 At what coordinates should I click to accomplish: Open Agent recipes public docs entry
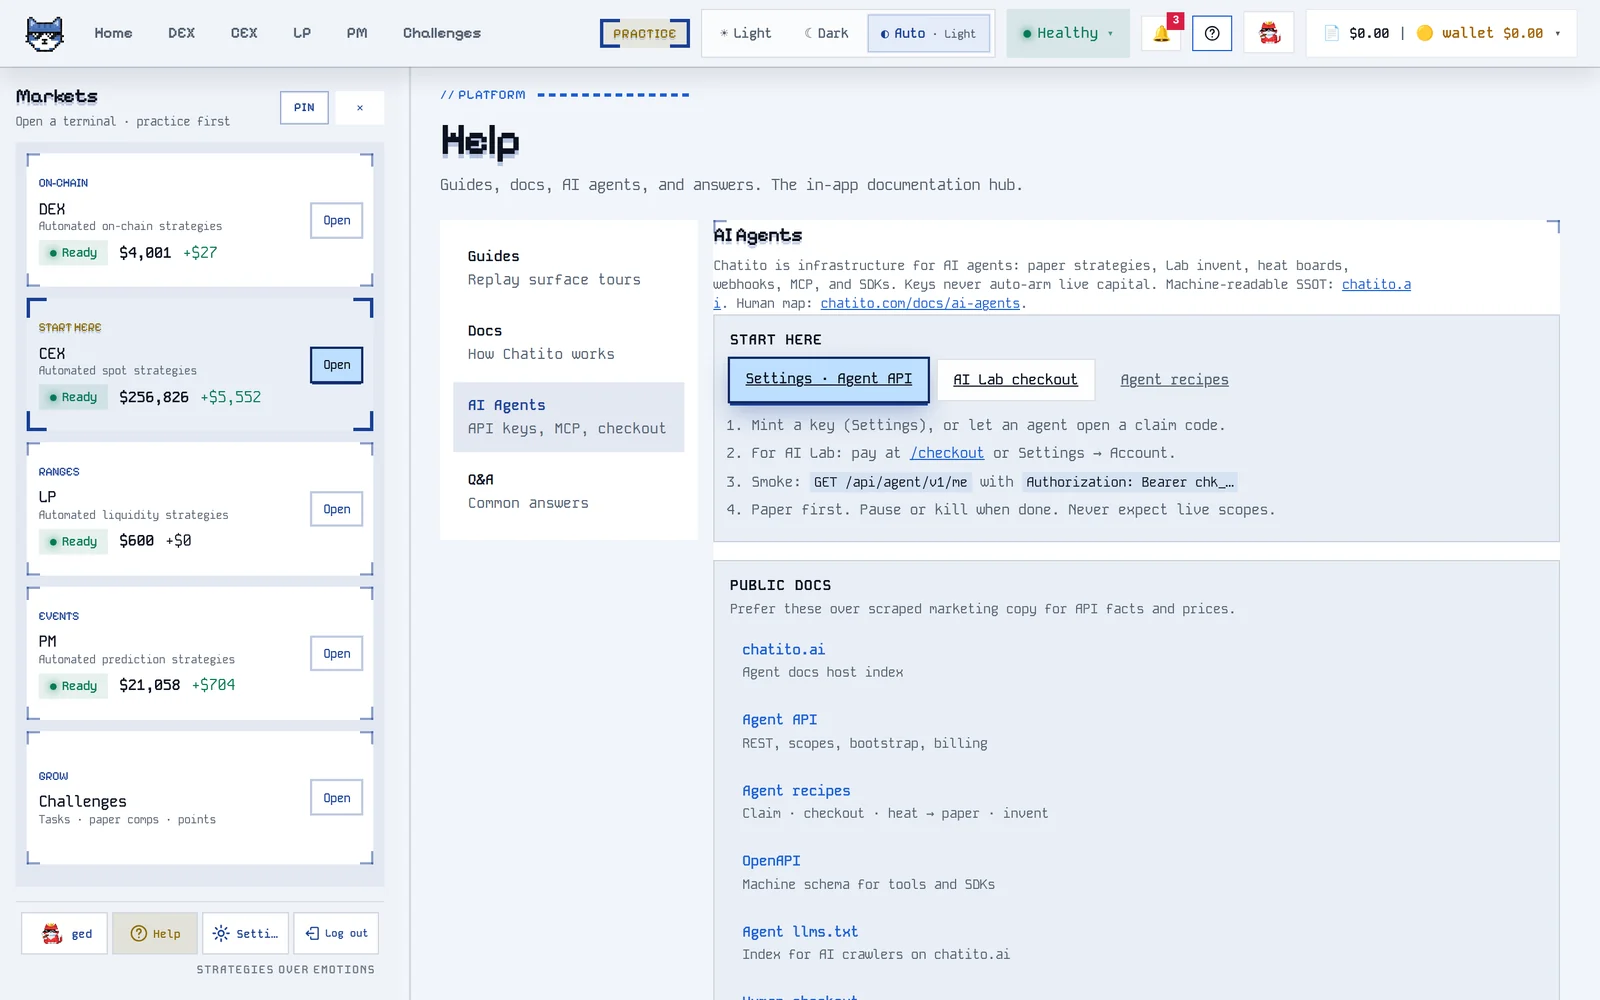(796, 790)
